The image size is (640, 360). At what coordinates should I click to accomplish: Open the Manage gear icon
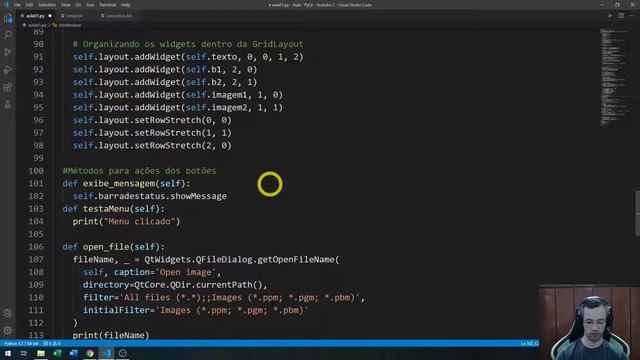[x=8, y=330]
